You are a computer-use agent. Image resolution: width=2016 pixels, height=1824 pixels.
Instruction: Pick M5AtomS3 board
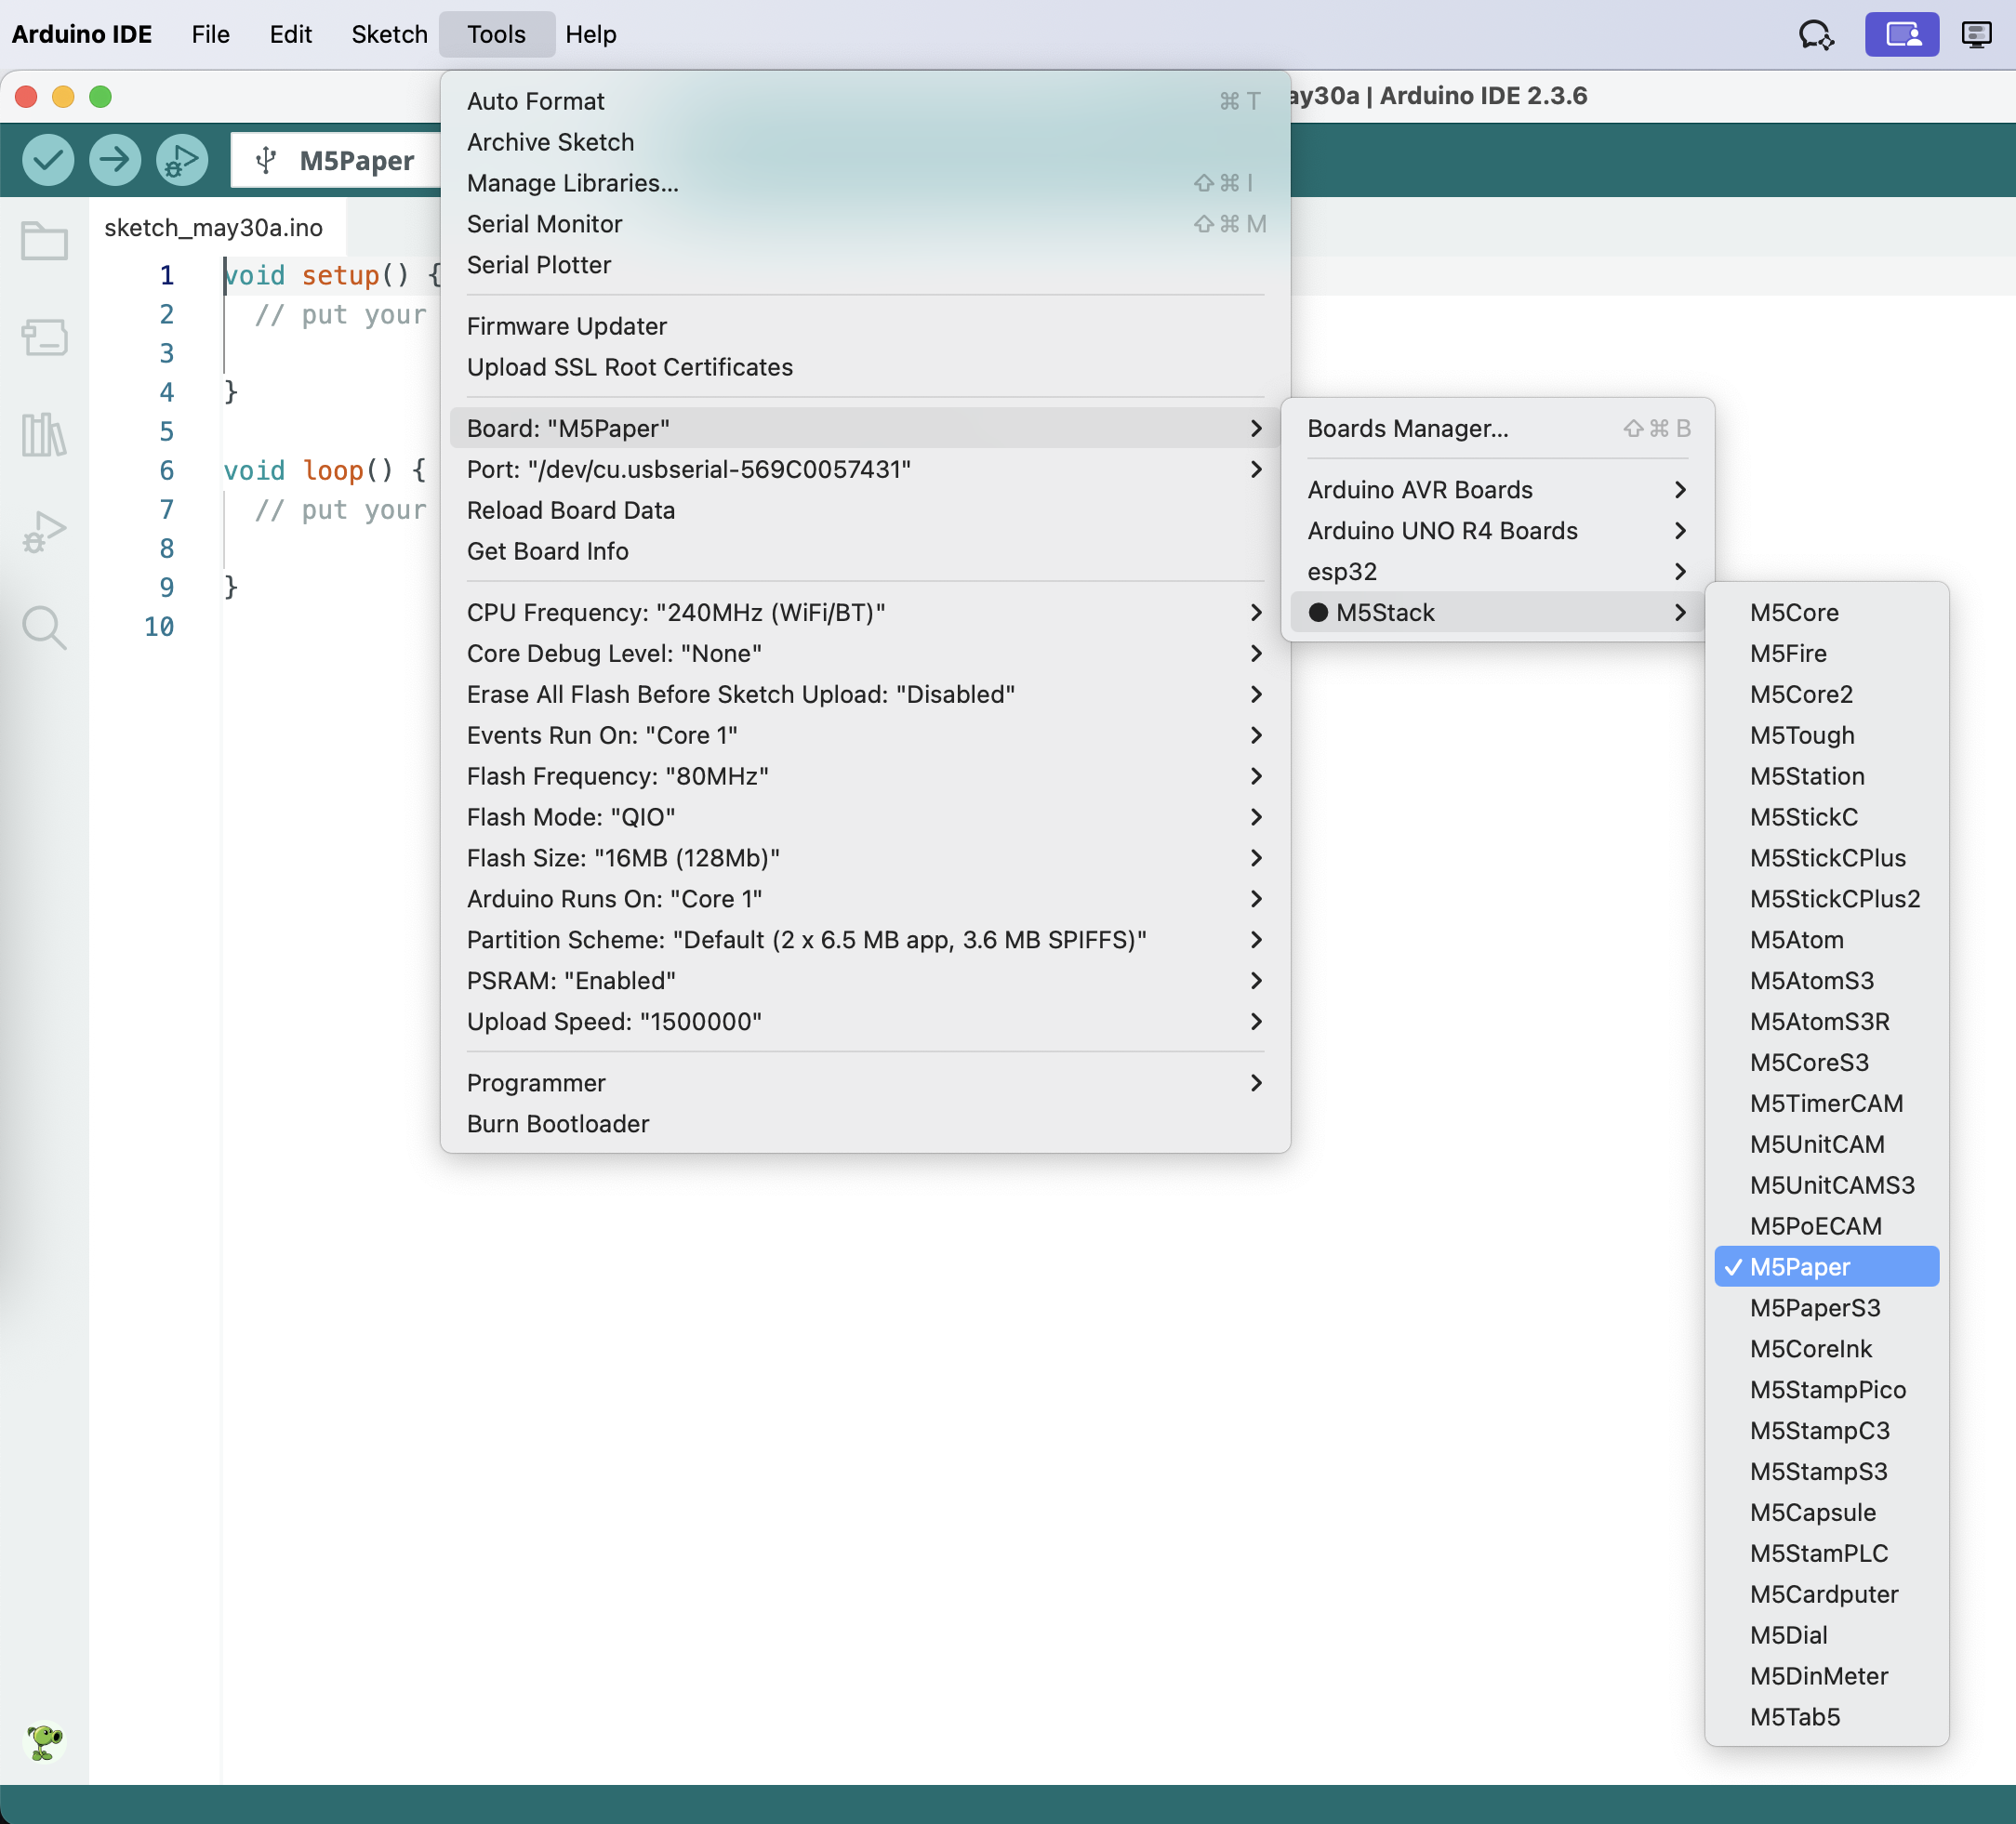1826,980
